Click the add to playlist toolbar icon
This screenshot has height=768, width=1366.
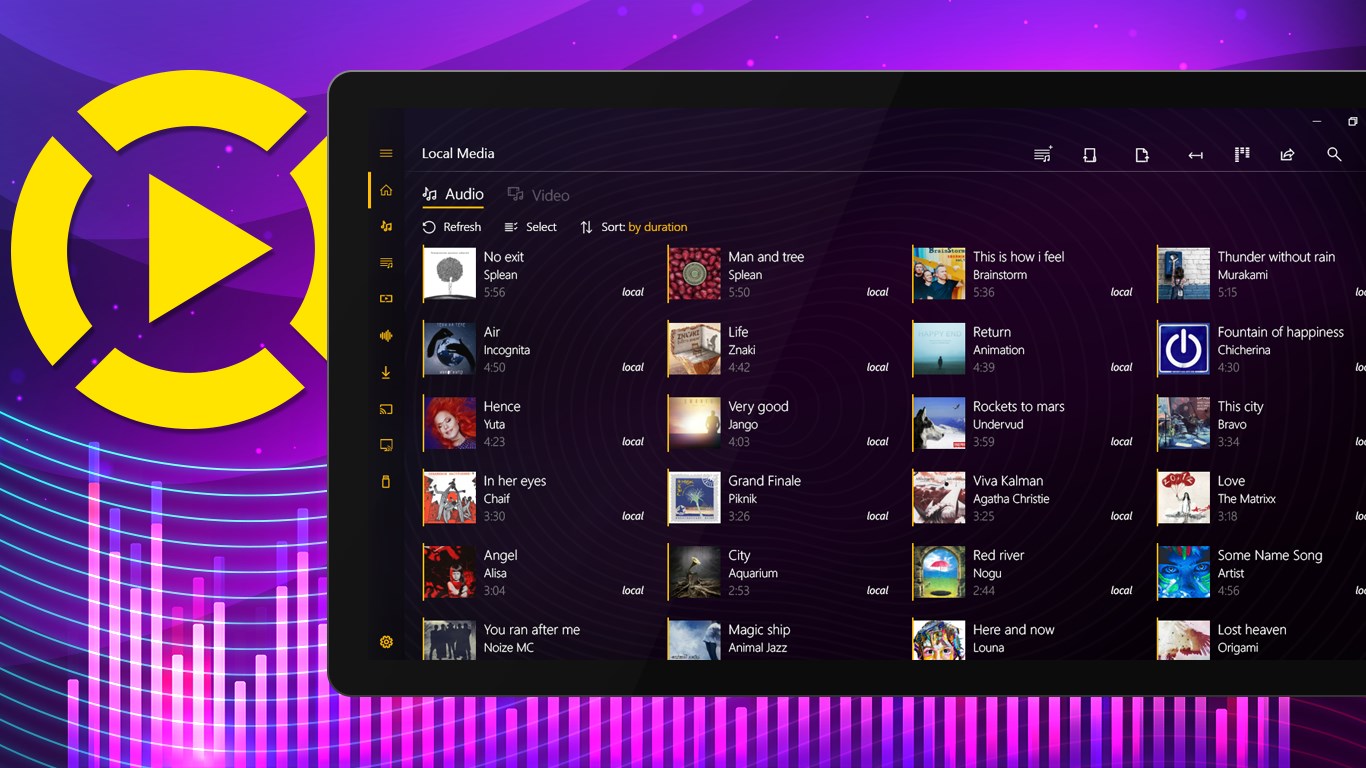(1042, 154)
